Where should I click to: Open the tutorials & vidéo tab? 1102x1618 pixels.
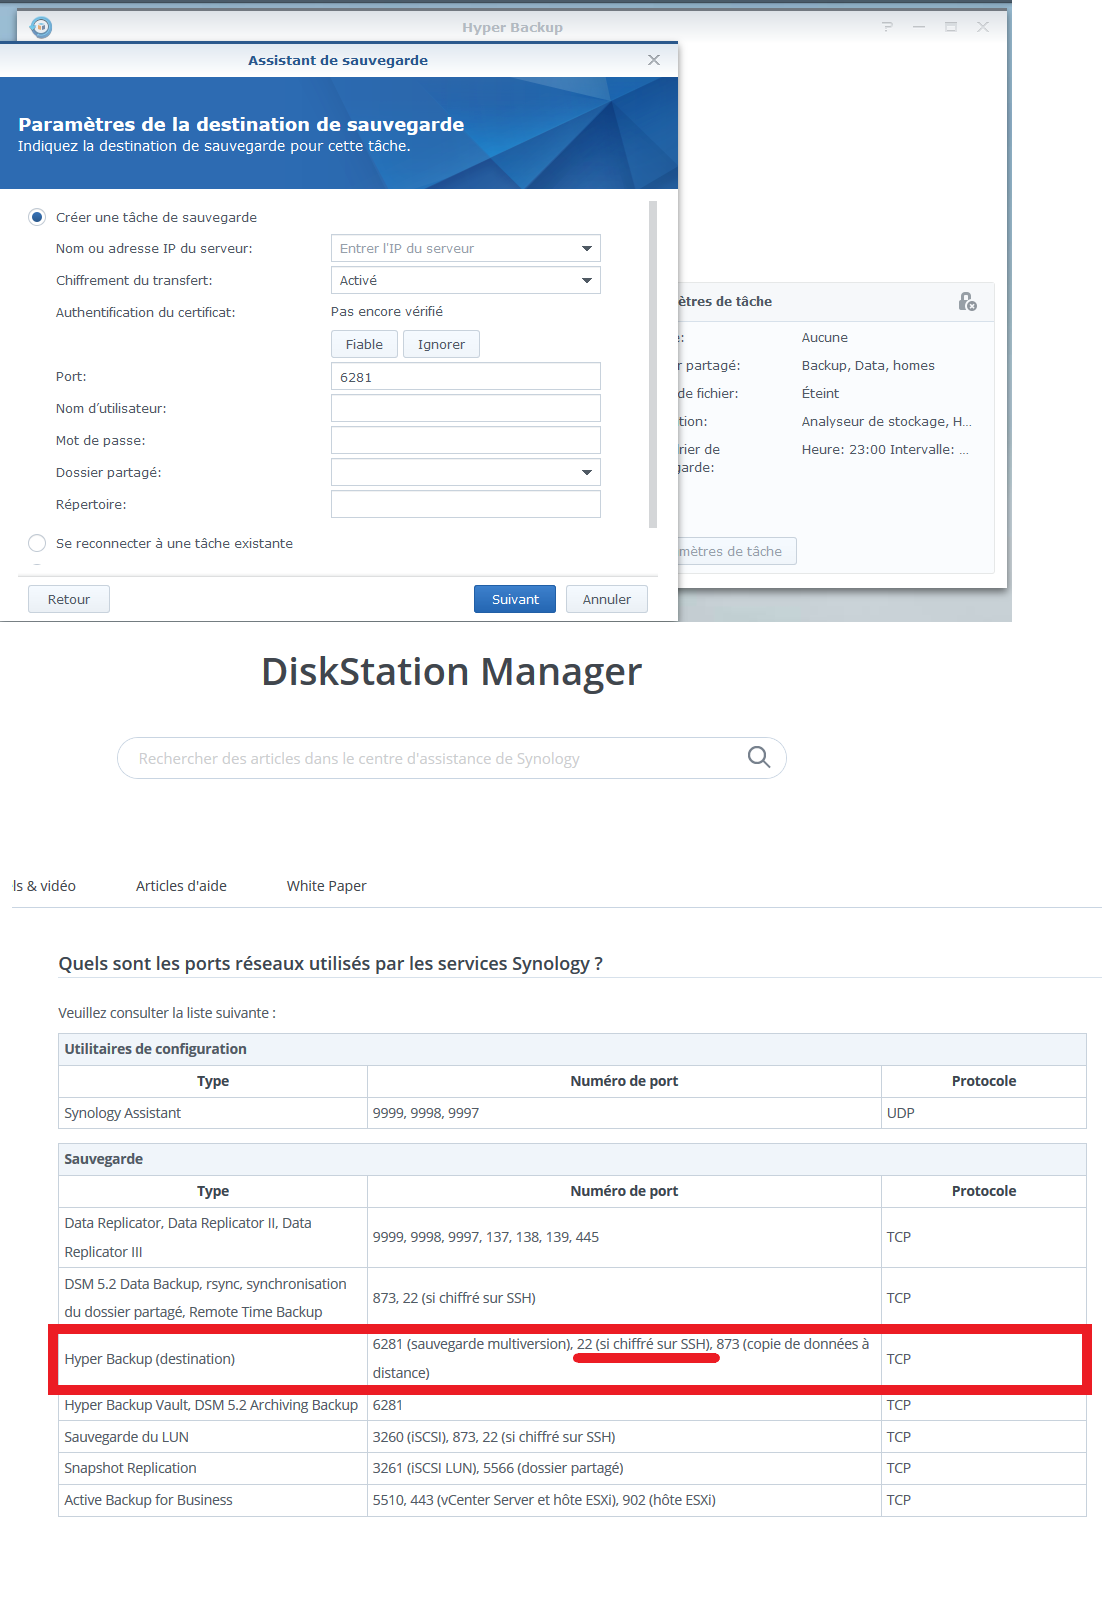[x=44, y=886]
